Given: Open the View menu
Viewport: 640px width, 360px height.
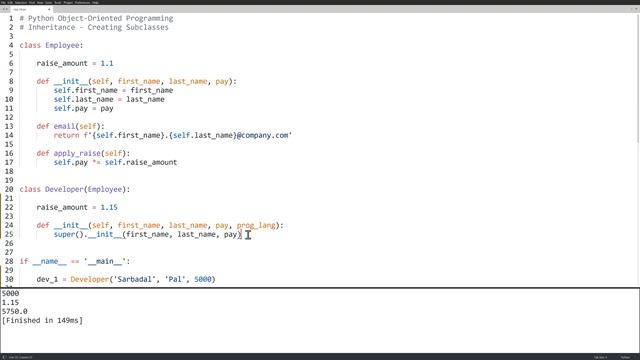Looking at the screenshot, I should 40,2.
